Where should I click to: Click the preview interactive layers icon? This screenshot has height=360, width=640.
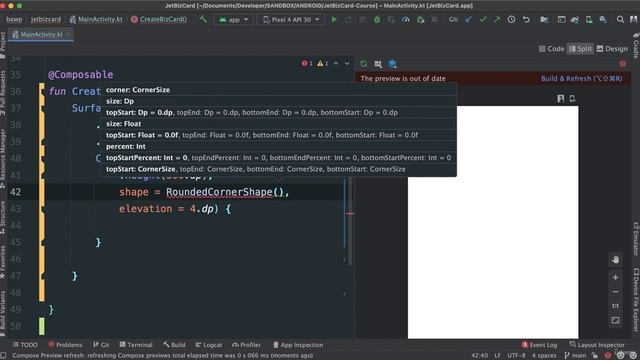pos(392,64)
